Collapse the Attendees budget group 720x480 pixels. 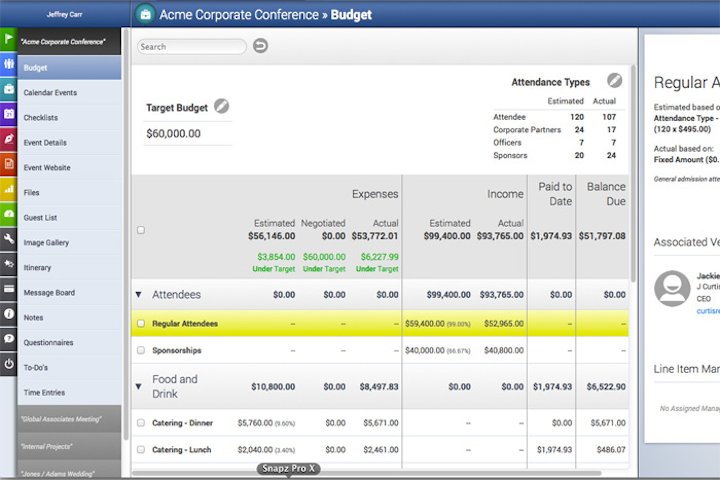[139, 295]
